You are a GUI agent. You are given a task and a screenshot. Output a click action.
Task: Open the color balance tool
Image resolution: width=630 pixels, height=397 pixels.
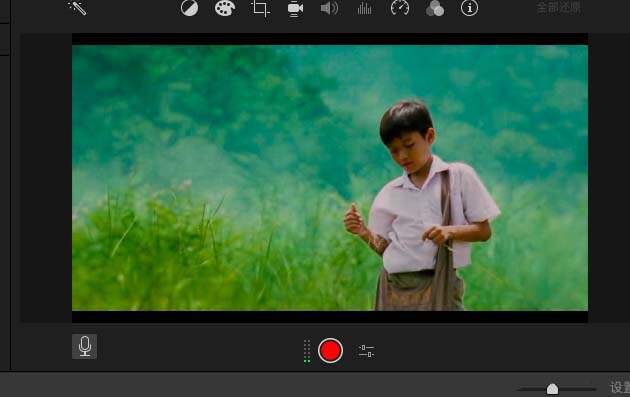point(189,8)
